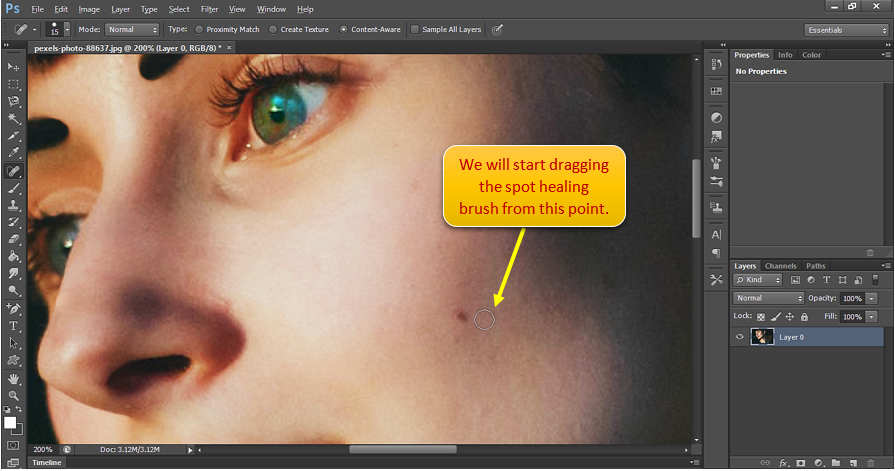Screen dimensions: 895x471
Task: Select the Clone Stamp tool
Action: pyautogui.click(x=13, y=205)
